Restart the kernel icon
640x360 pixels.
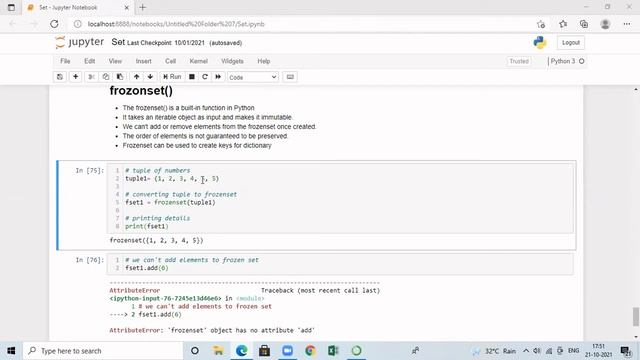coord(205,77)
